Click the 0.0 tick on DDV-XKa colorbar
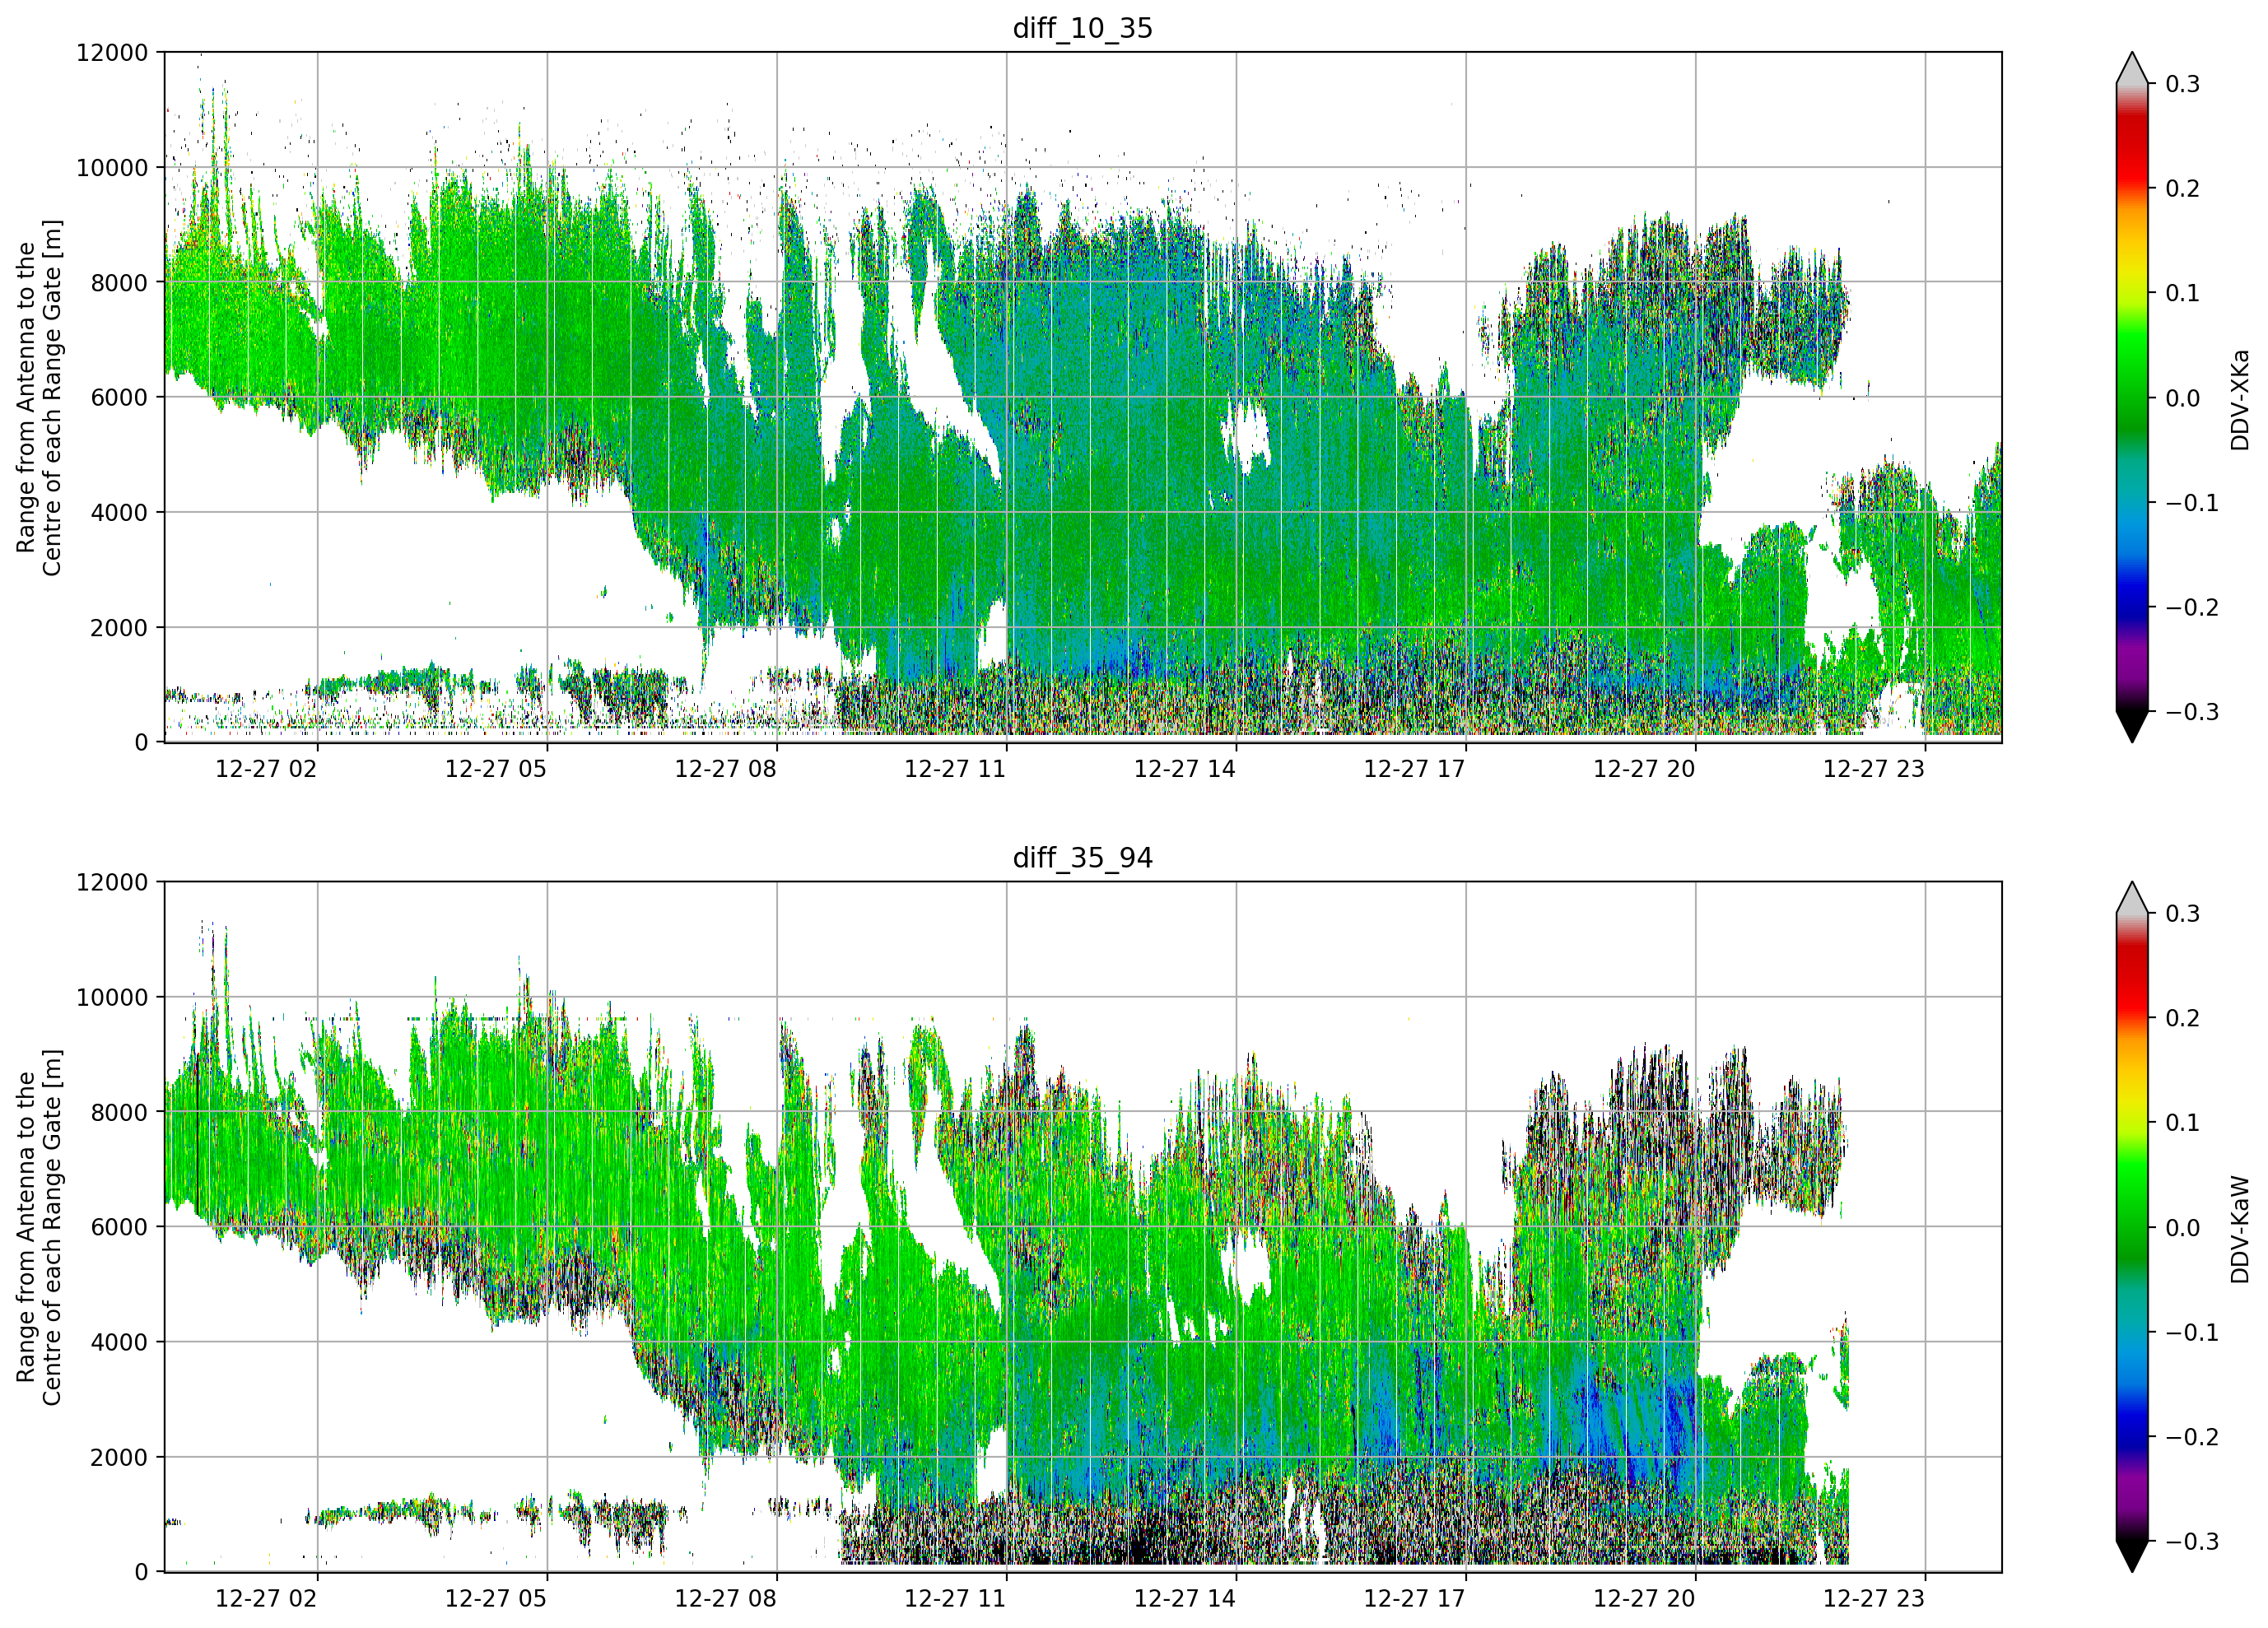Viewport: 2268px width, 1628px height. (2182, 399)
